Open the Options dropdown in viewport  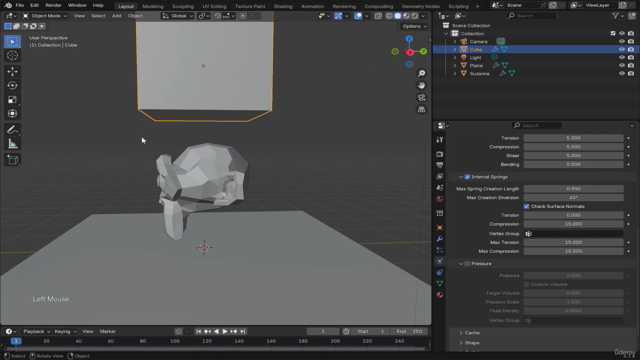414,26
